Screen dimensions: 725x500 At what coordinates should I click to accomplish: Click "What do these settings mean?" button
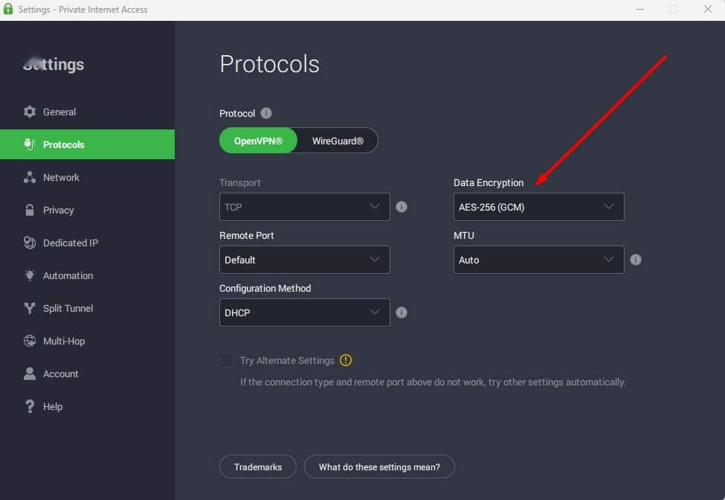tap(380, 467)
